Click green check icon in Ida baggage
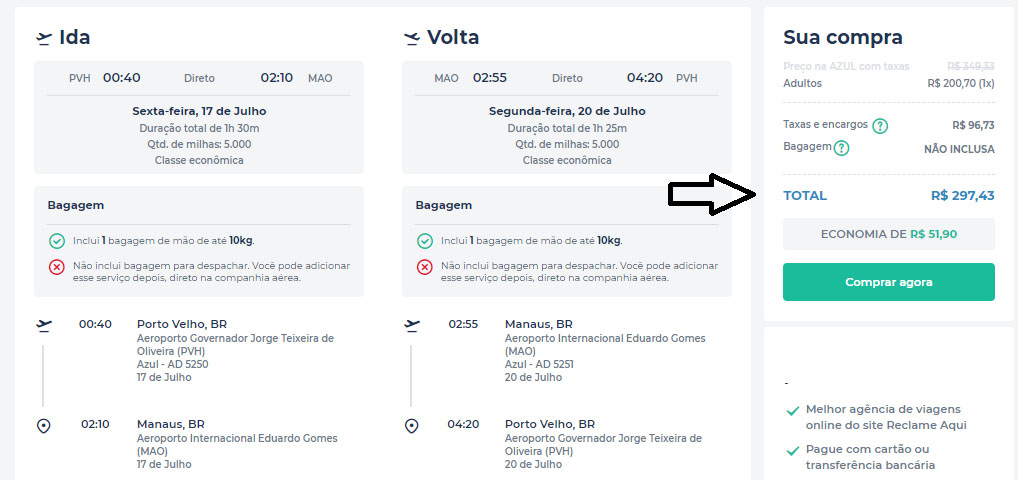Screen dimensions: 1018x480 57,241
